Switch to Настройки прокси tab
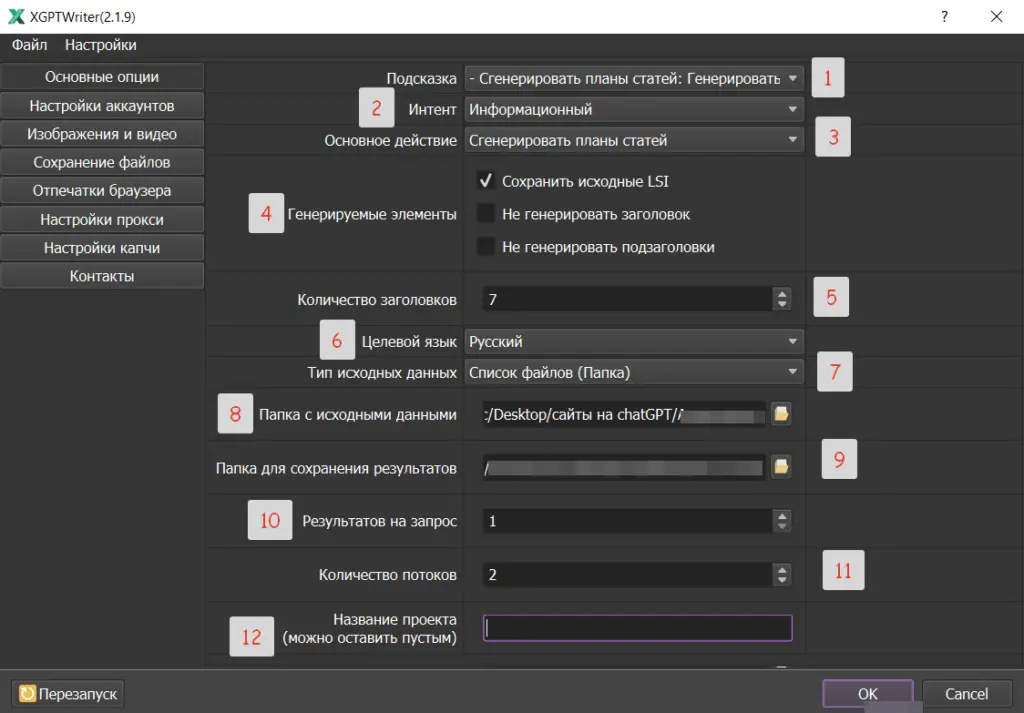1024x713 pixels. point(102,219)
